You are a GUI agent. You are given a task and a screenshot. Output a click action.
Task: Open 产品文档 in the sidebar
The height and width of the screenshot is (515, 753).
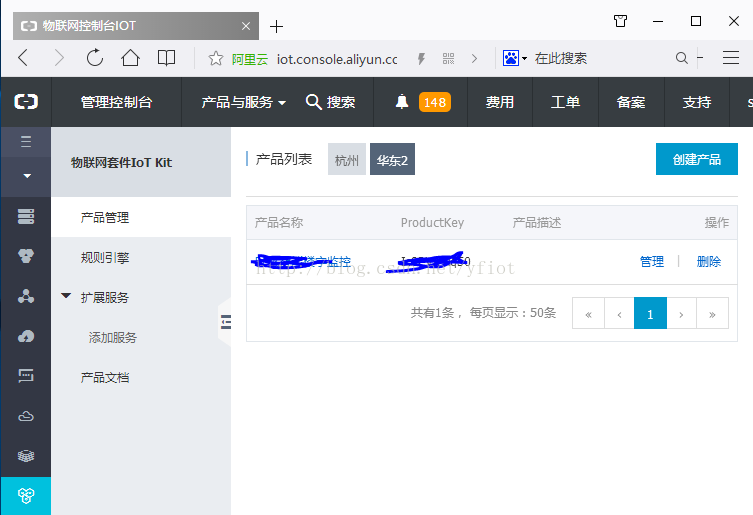[105, 378]
